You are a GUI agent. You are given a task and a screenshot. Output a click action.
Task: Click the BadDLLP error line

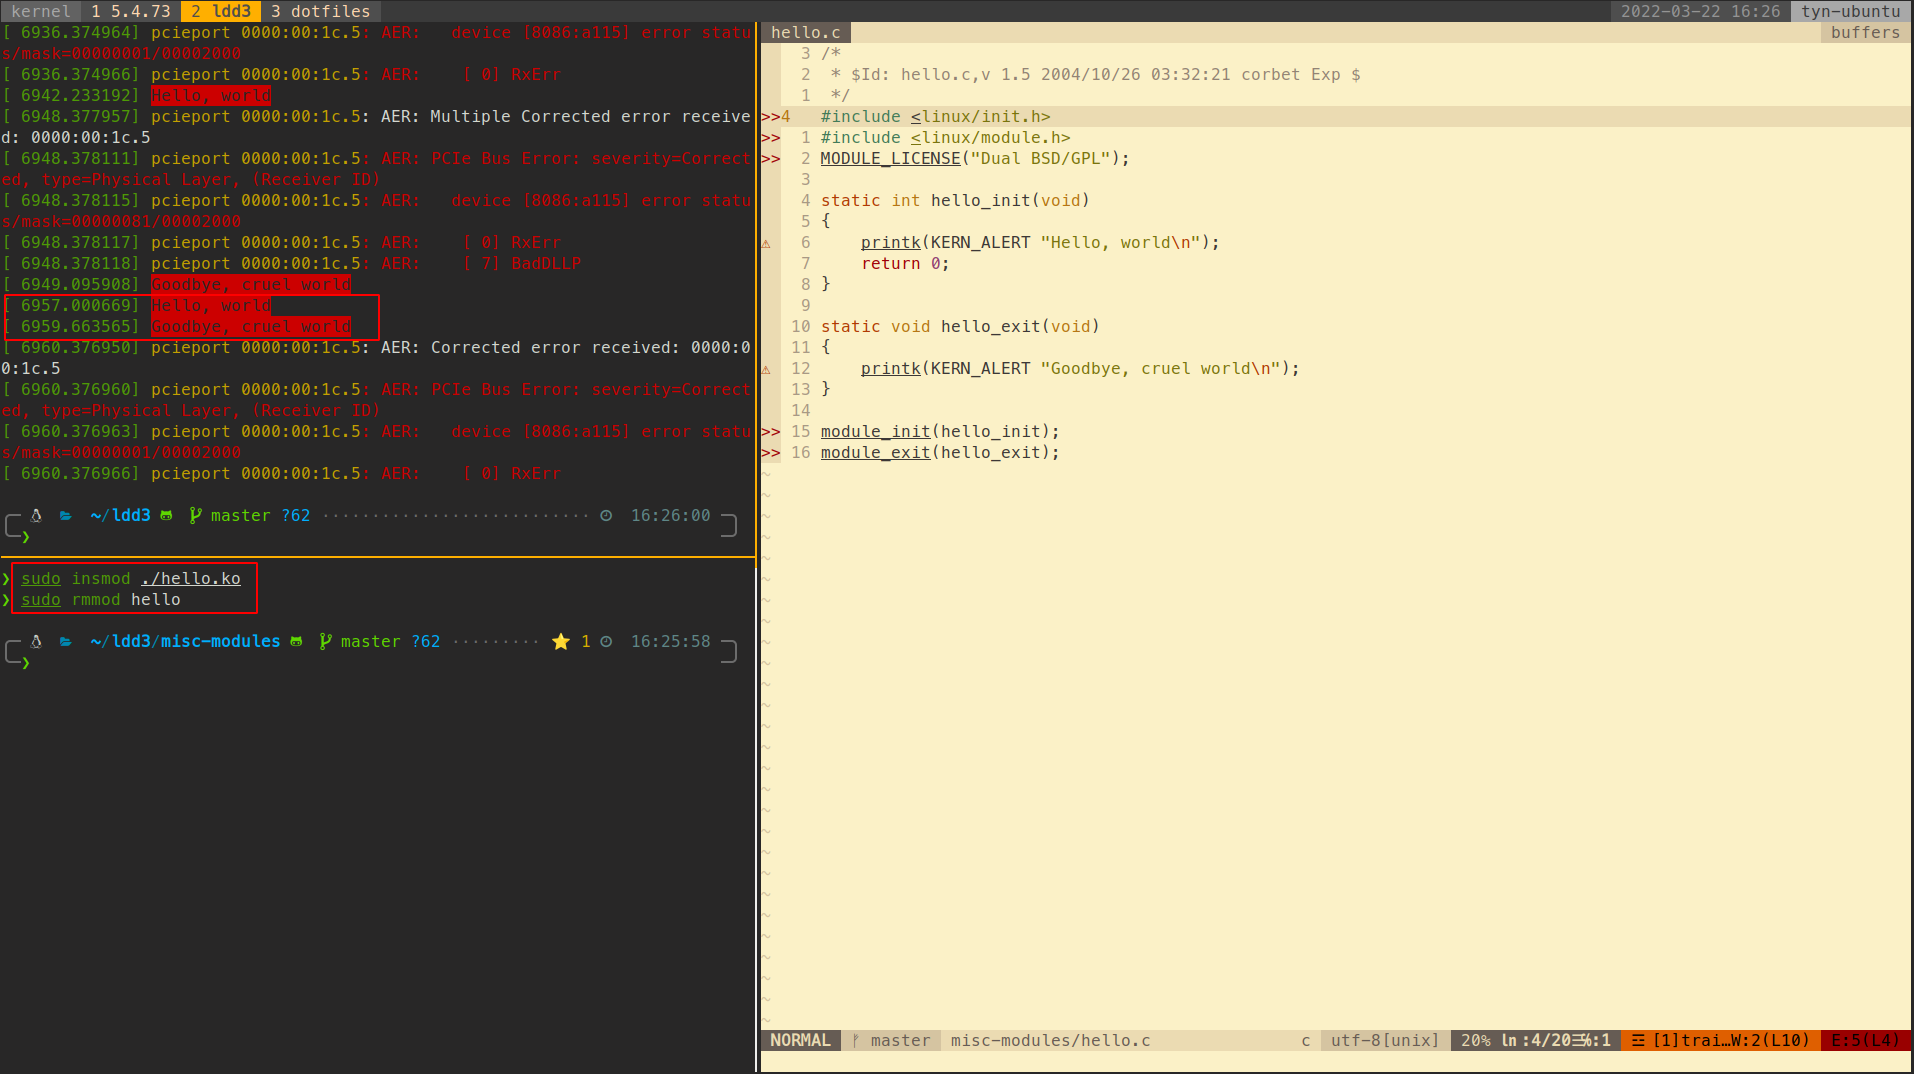pyautogui.click(x=292, y=263)
